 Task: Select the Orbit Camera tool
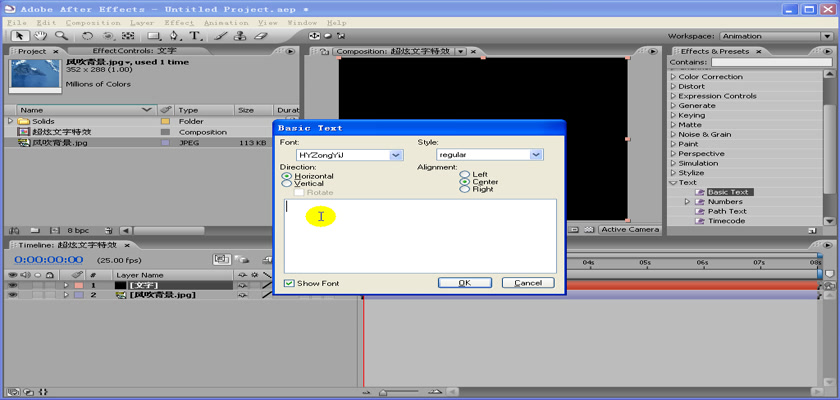pos(108,36)
